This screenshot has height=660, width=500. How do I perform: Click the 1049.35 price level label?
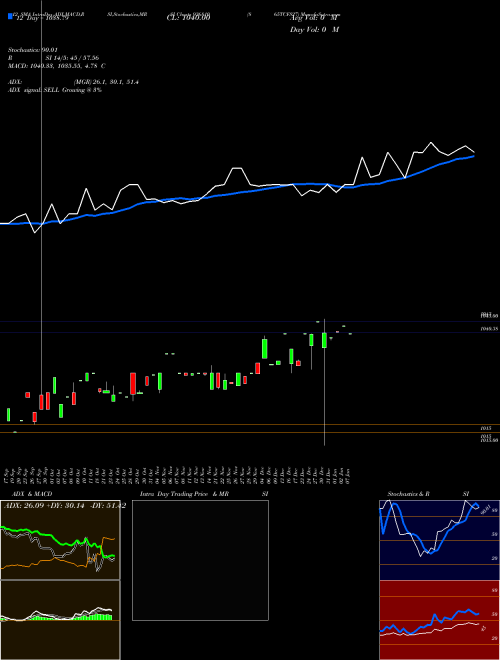[490, 329]
